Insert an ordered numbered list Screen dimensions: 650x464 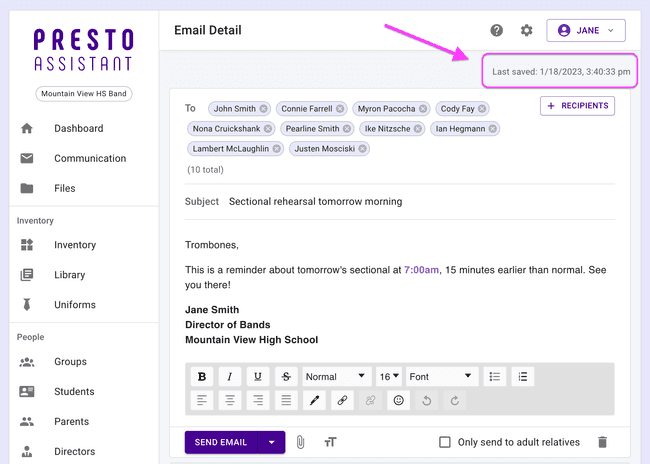click(x=523, y=377)
